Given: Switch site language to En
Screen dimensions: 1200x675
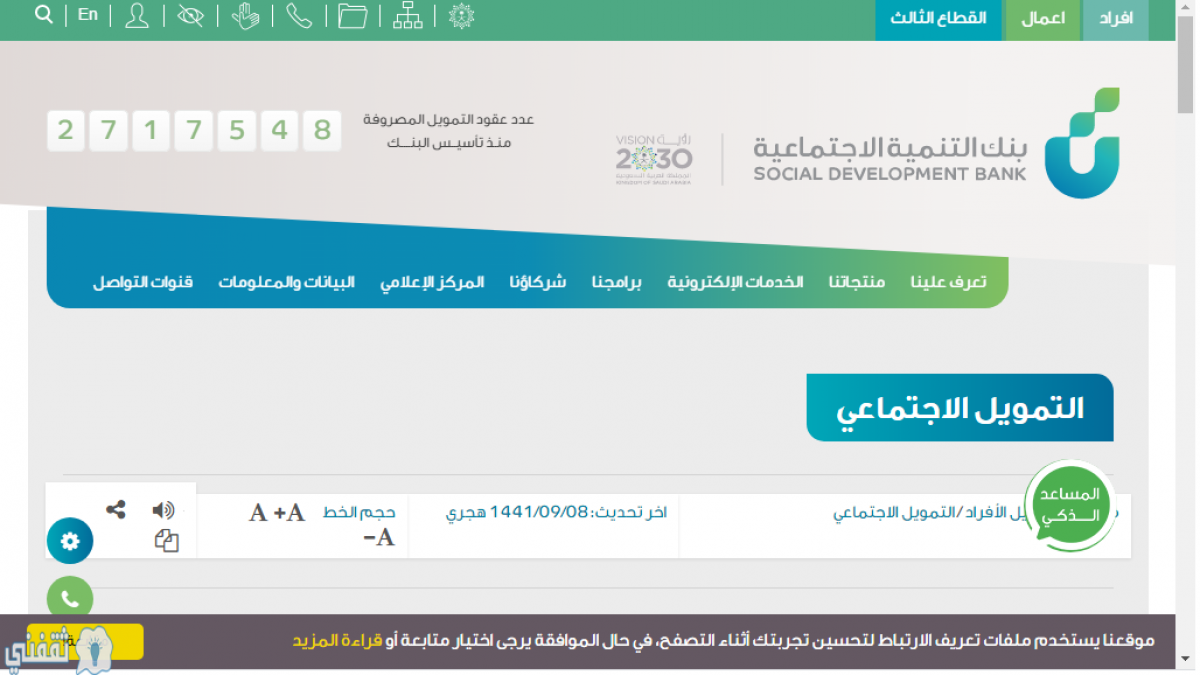Looking at the screenshot, I should [88, 15].
